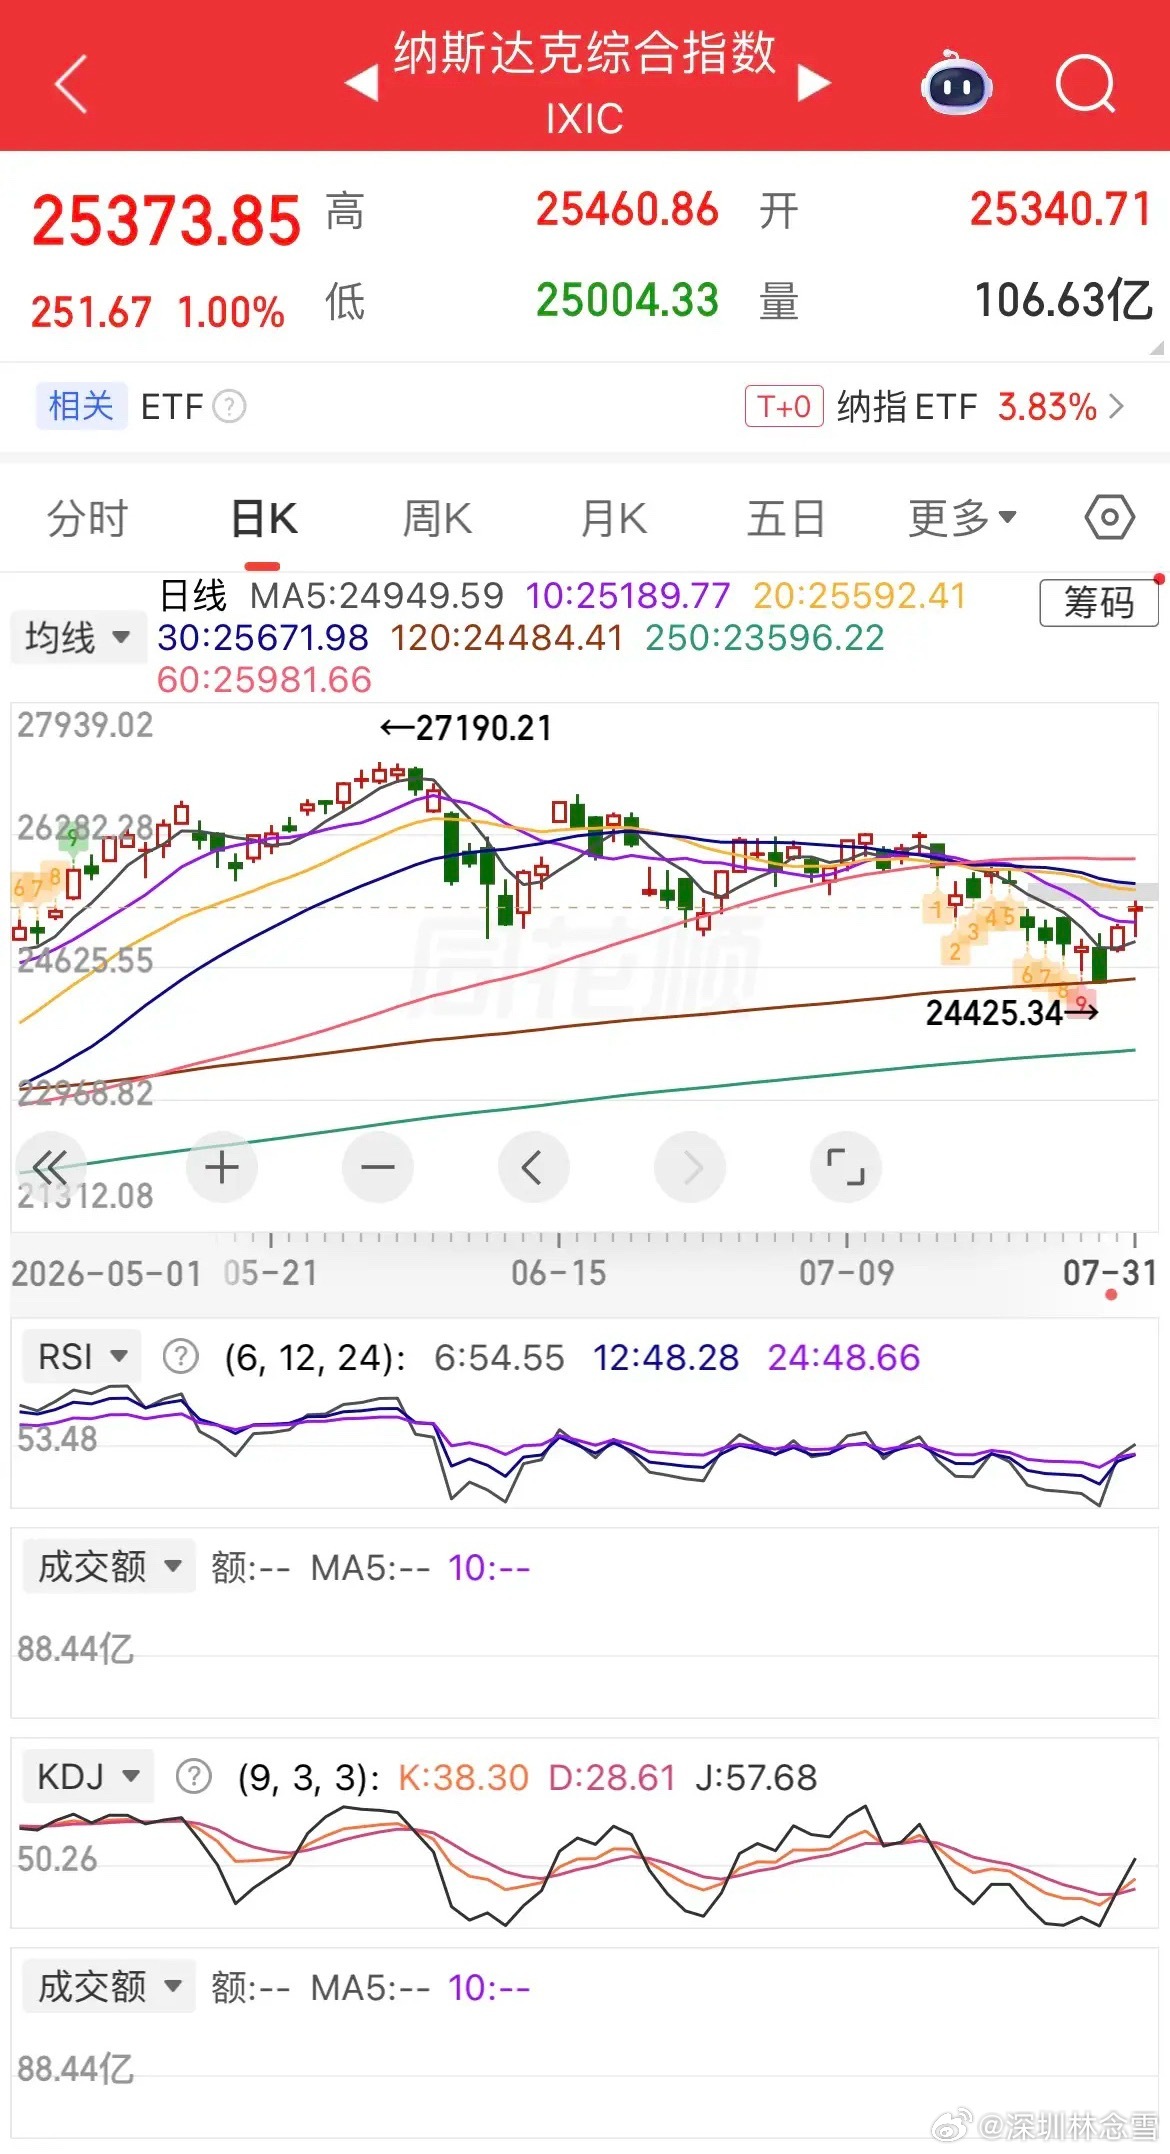This screenshot has height=2154, width=1170.
Task: Zoom out chart with minus button
Action: tap(378, 1167)
